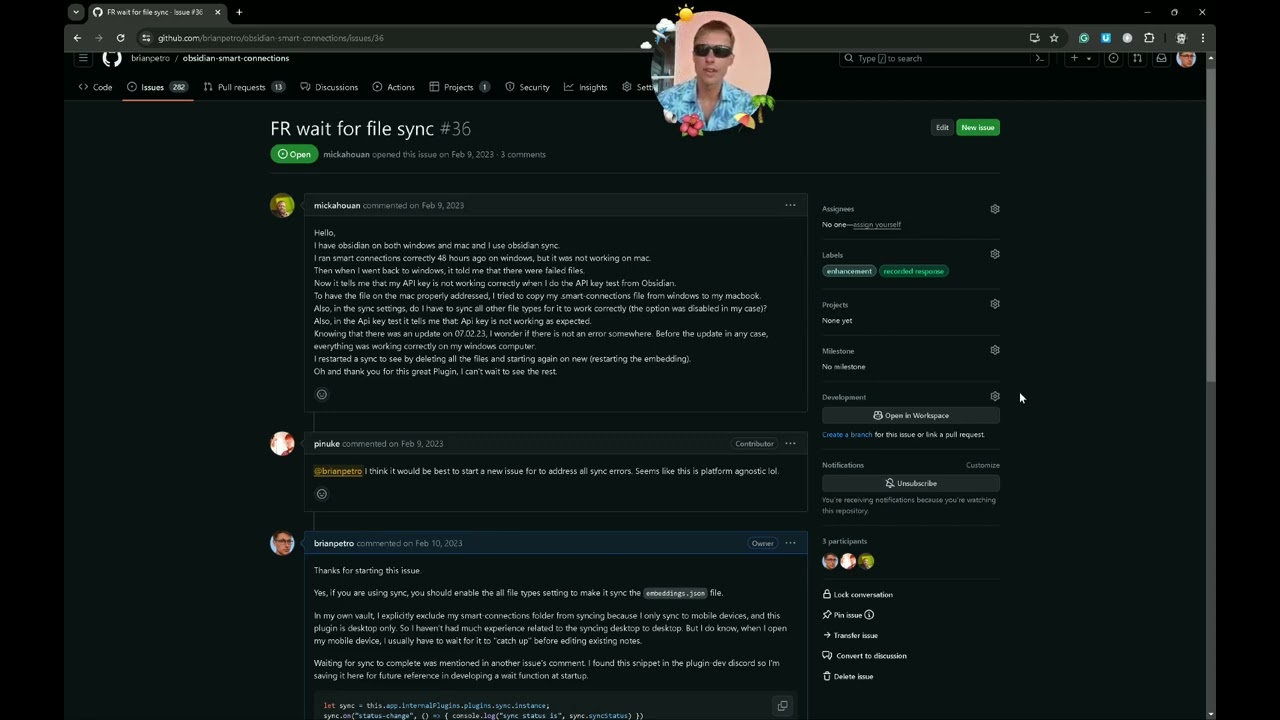
Task: Click the 'assign yourself' link
Action: point(877,225)
